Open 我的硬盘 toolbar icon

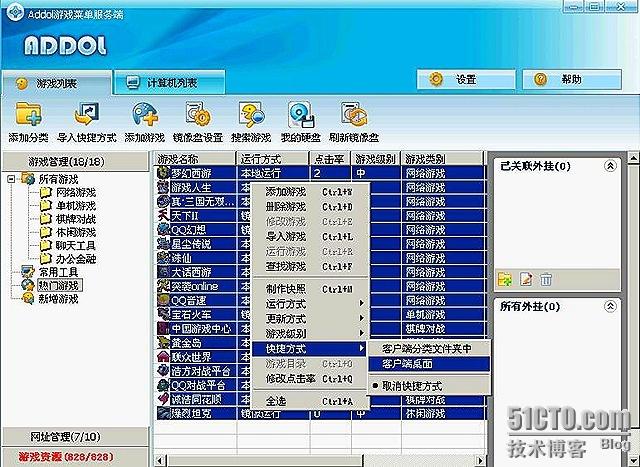tap(301, 114)
